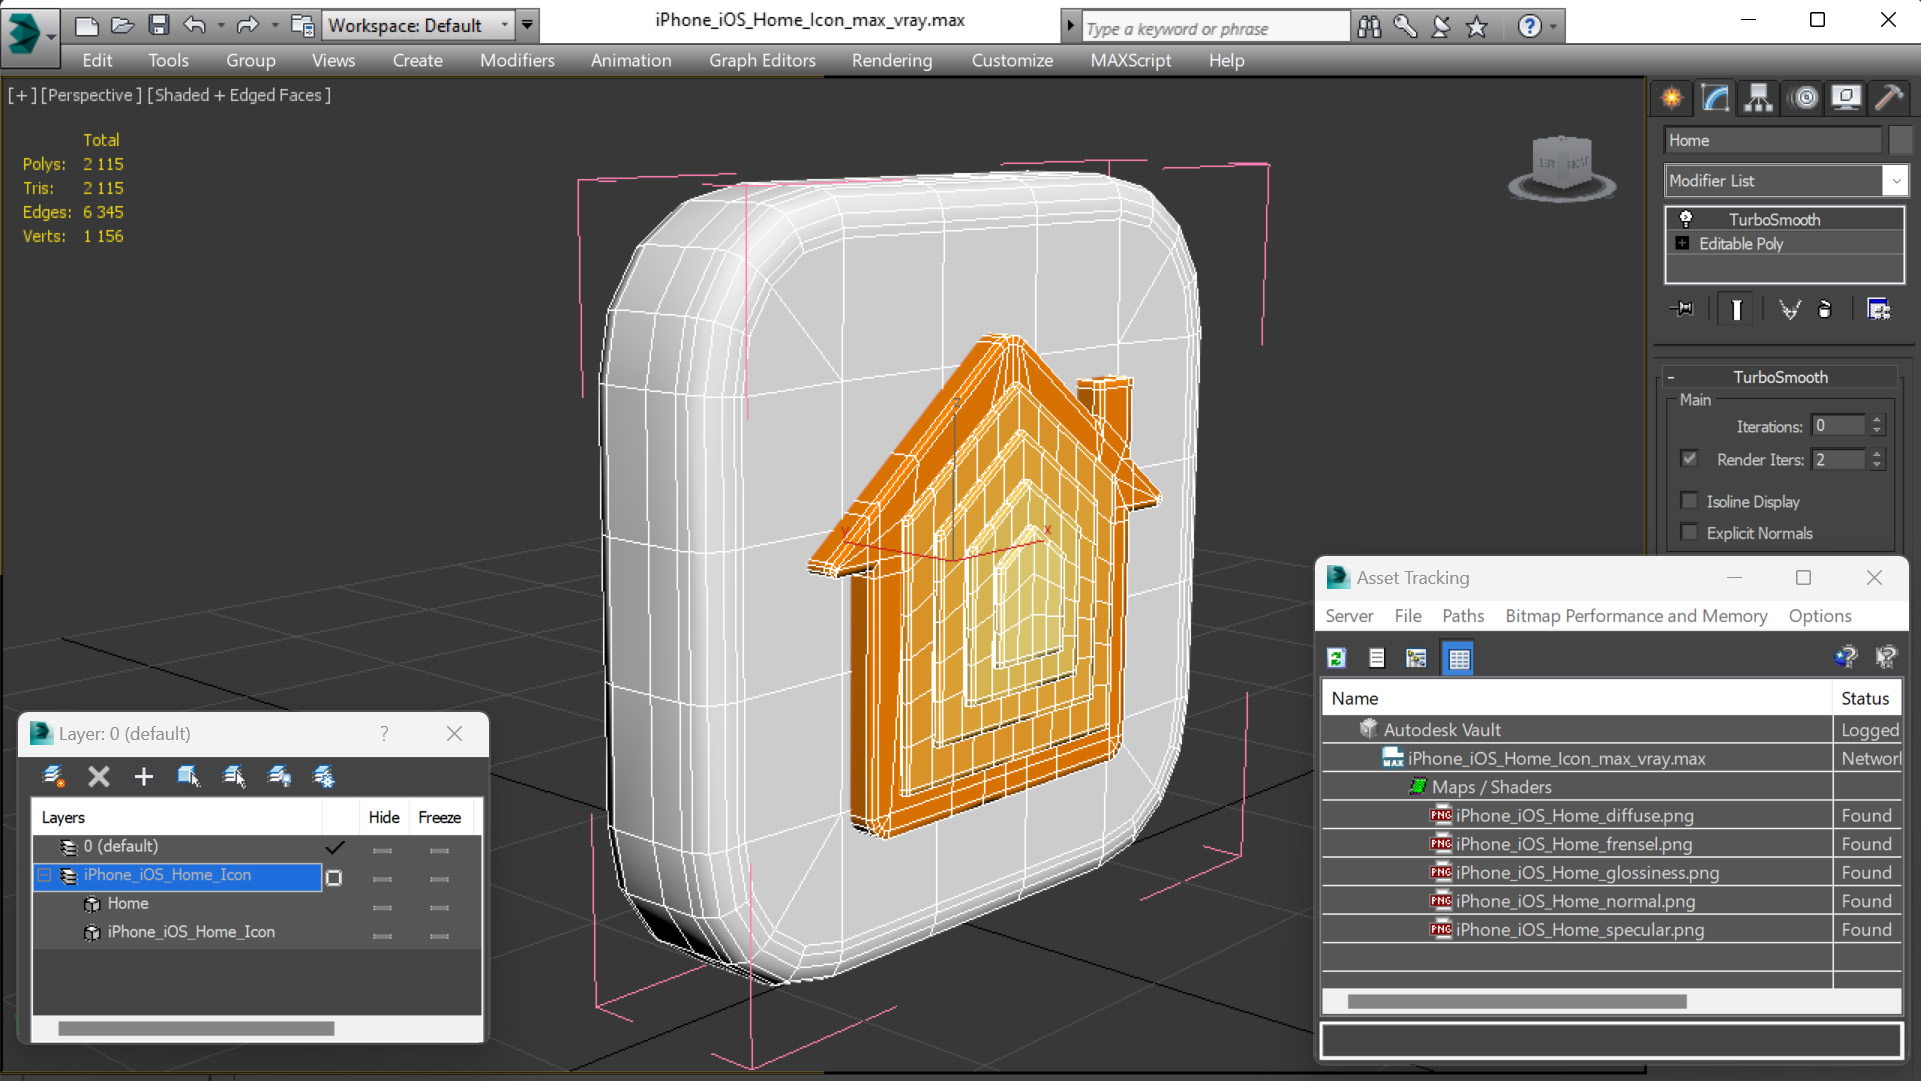Collapse iPhone_iOS_Home_Icon layer tree
Viewport: 1921px width, 1081px height.
[x=45, y=875]
